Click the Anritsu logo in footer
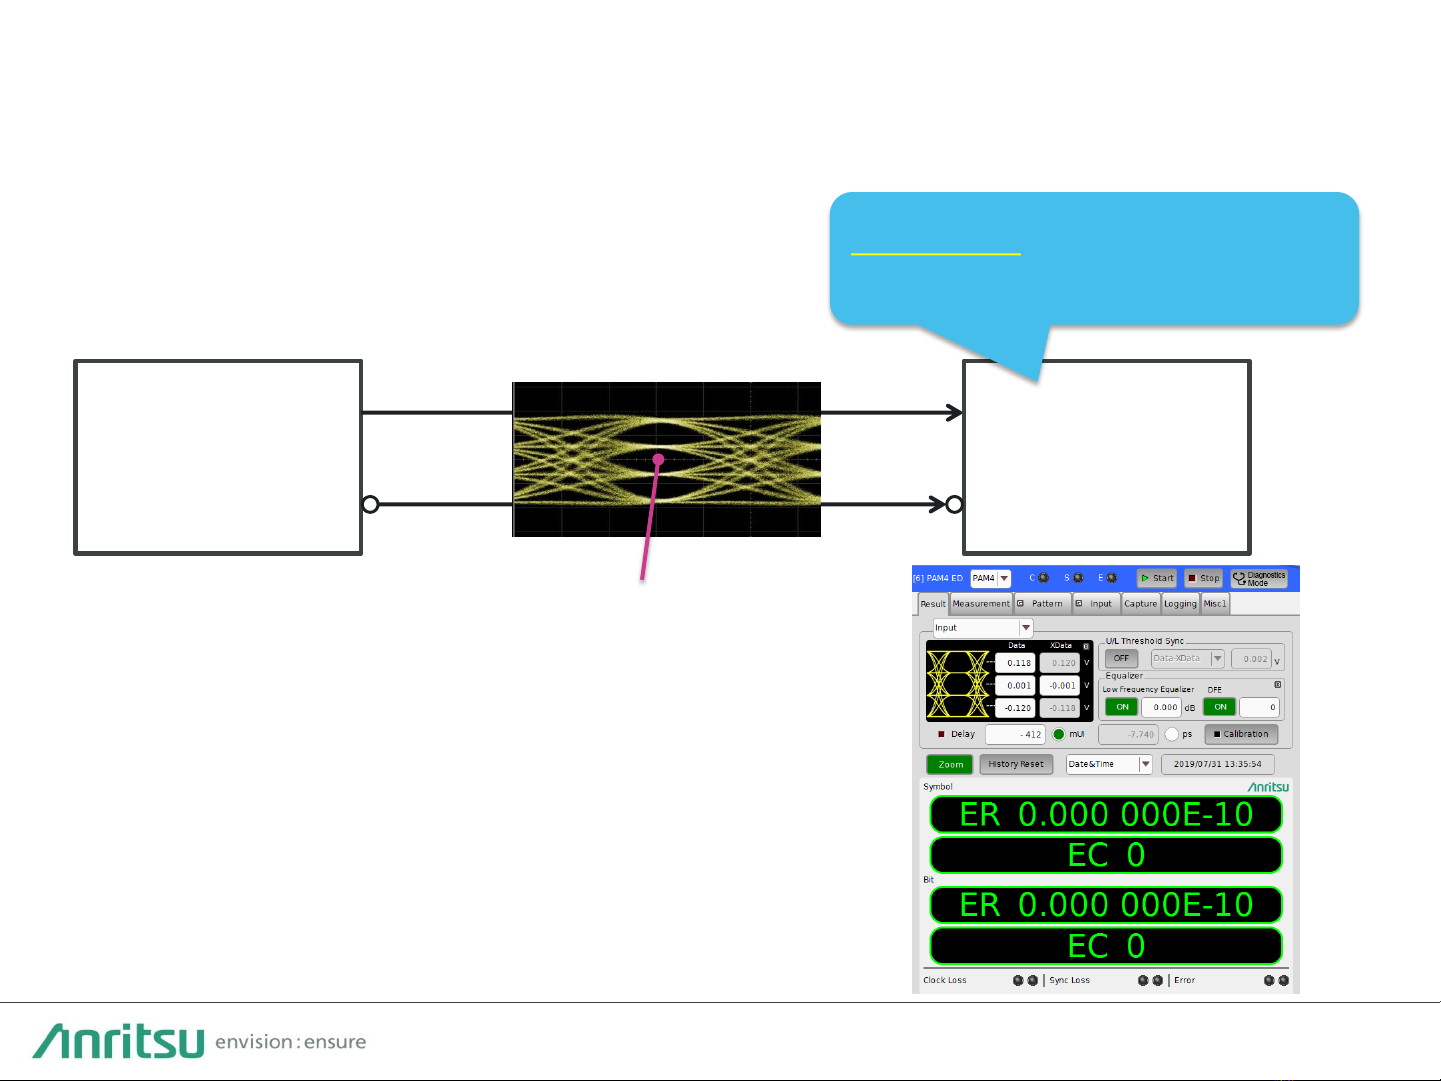 pyautogui.click(x=119, y=1041)
